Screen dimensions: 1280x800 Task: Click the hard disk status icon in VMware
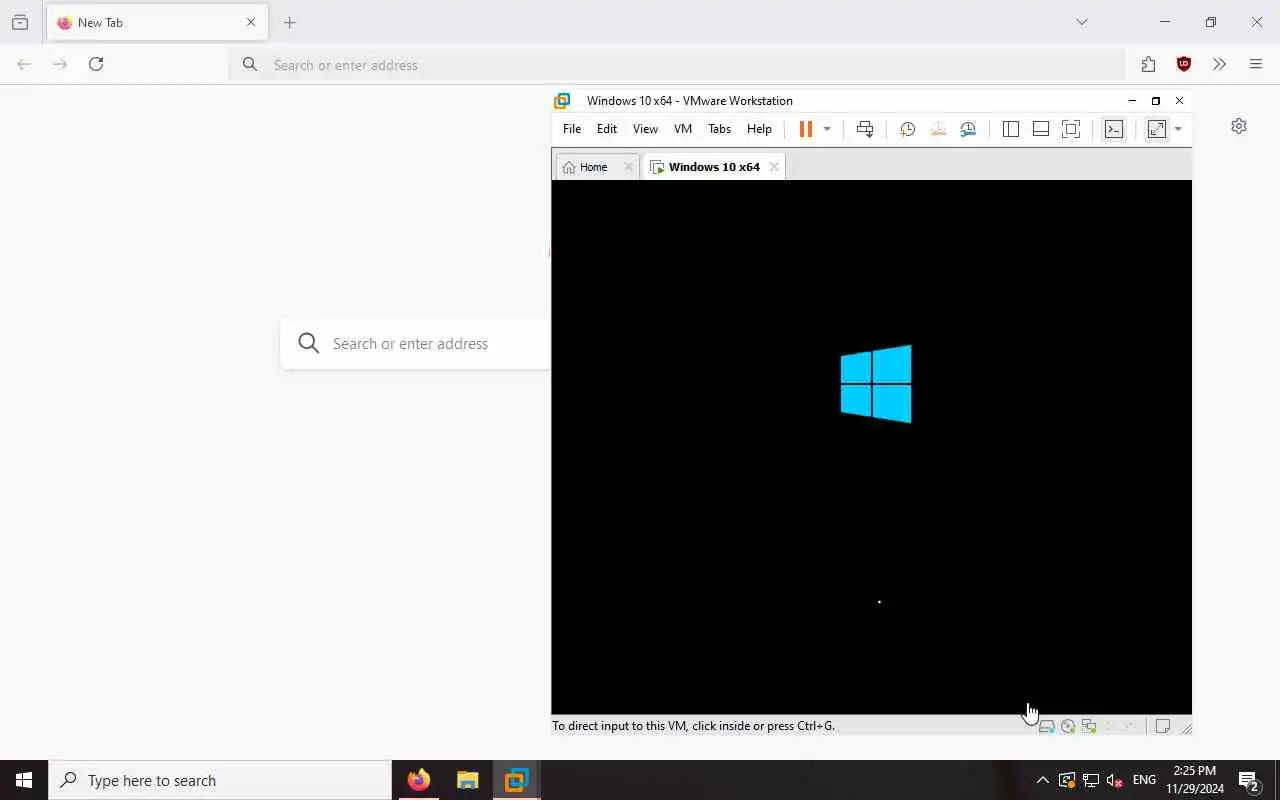tap(1047, 727)
